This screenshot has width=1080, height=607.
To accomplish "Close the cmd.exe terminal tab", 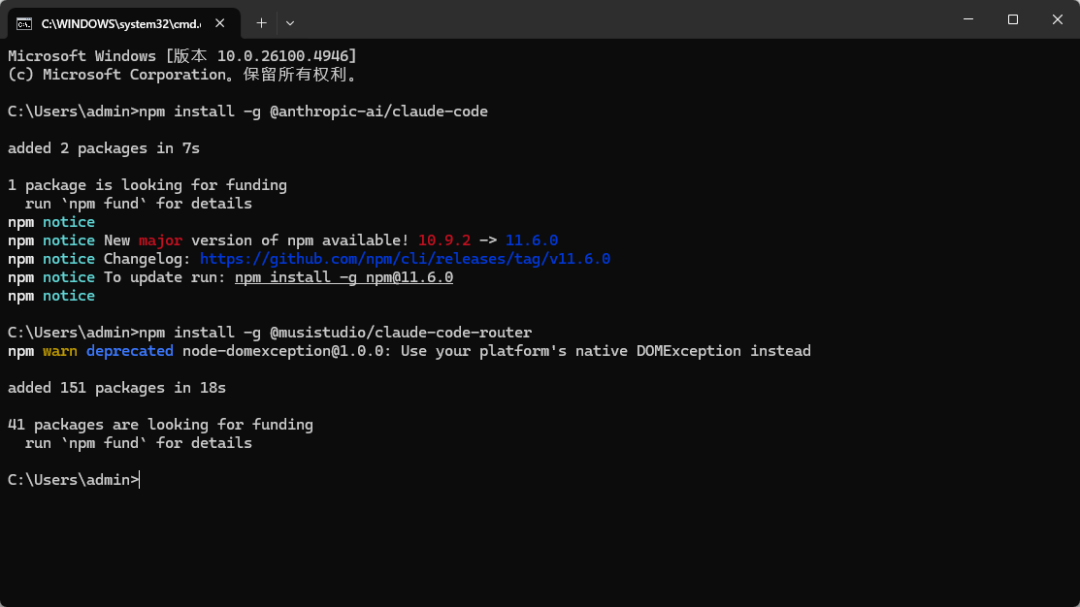I will [219, 23].
